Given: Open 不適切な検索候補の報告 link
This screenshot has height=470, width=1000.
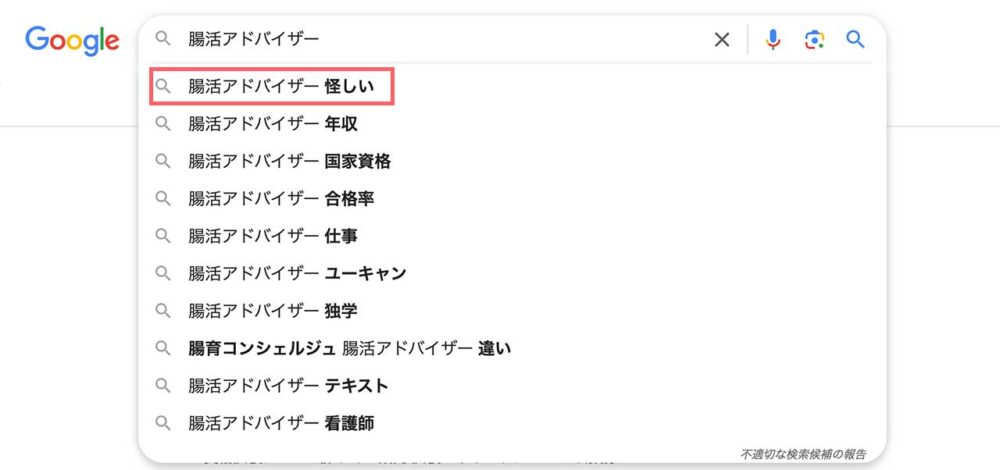Looking at the screenshot, I should [803, 455].
